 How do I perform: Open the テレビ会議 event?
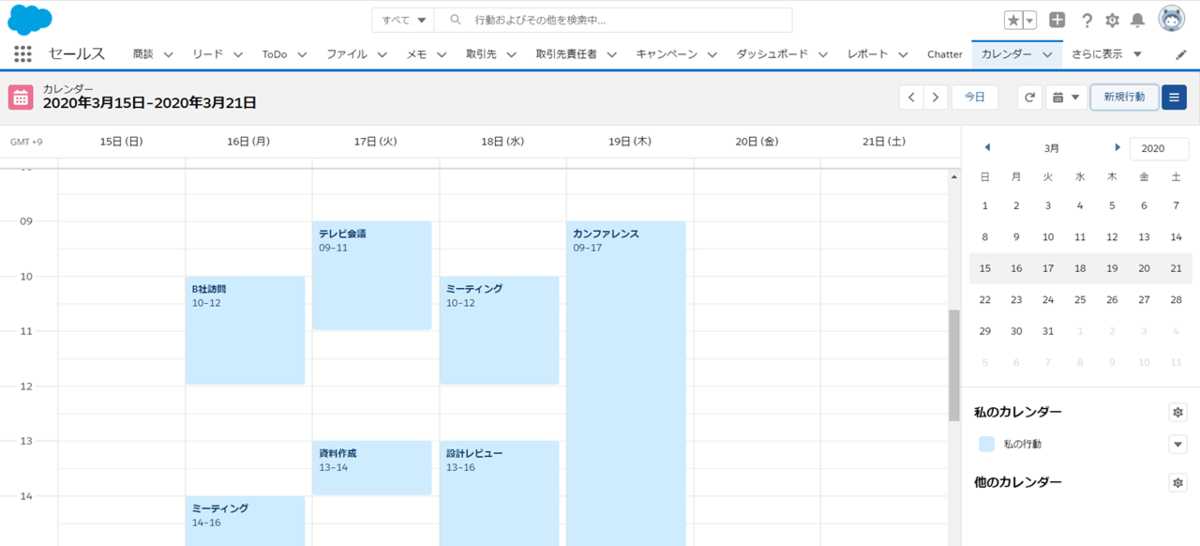[x=372, y=275]
